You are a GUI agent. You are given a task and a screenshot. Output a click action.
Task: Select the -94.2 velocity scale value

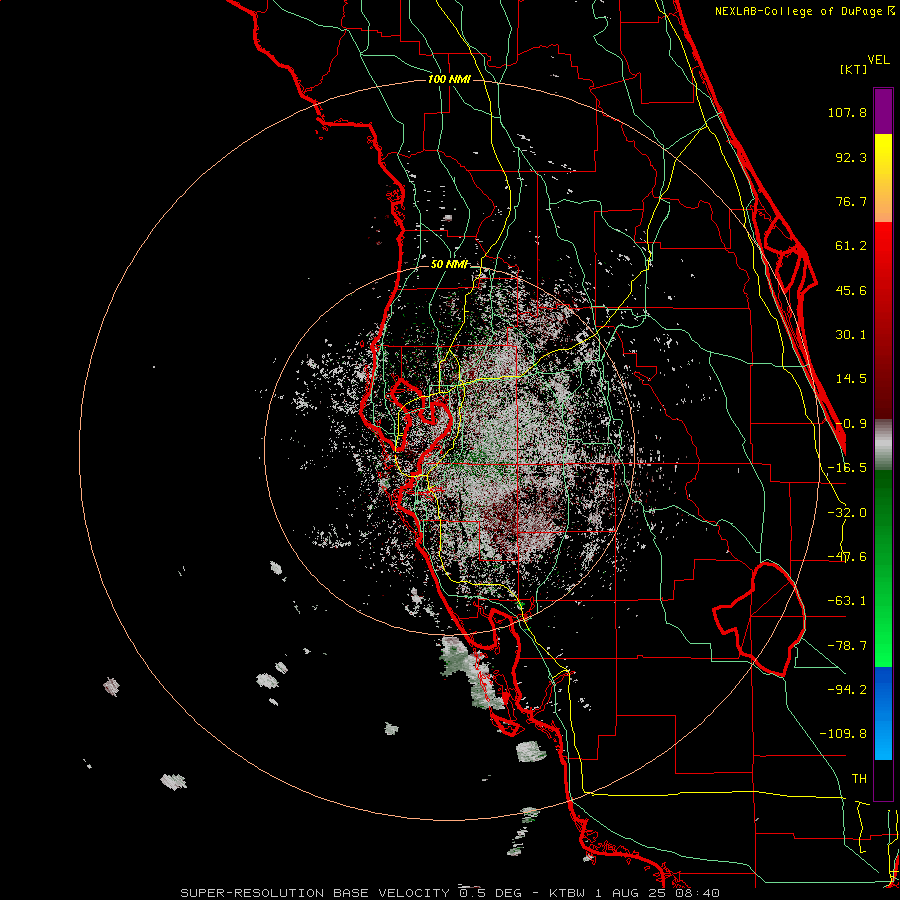click(x=847, y=689)
